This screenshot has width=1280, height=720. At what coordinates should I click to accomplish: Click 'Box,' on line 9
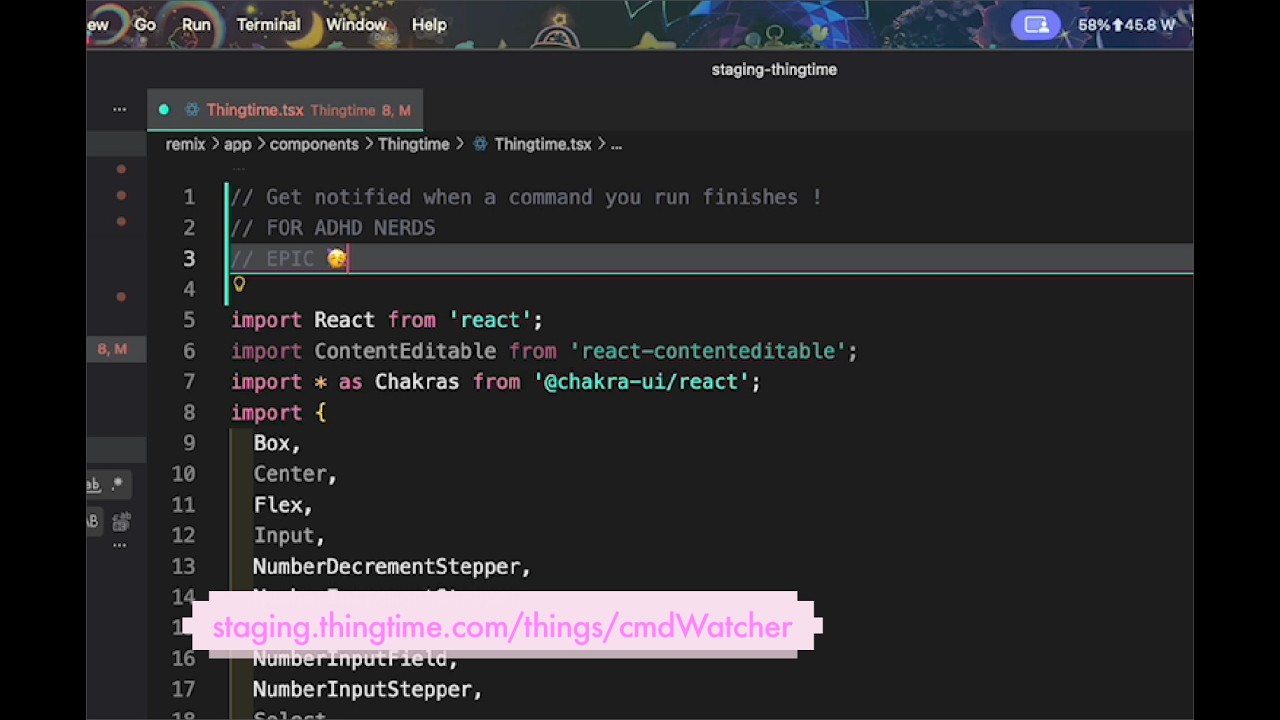tap(277, 443)
